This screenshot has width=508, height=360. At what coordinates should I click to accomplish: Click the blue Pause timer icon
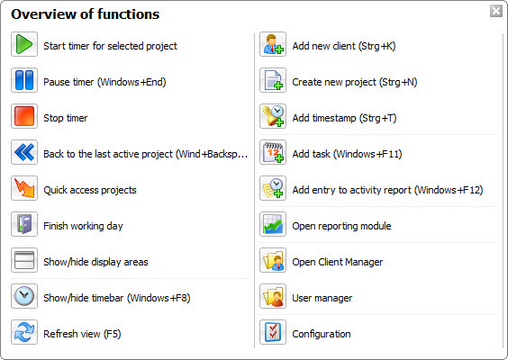click(24, 80)
